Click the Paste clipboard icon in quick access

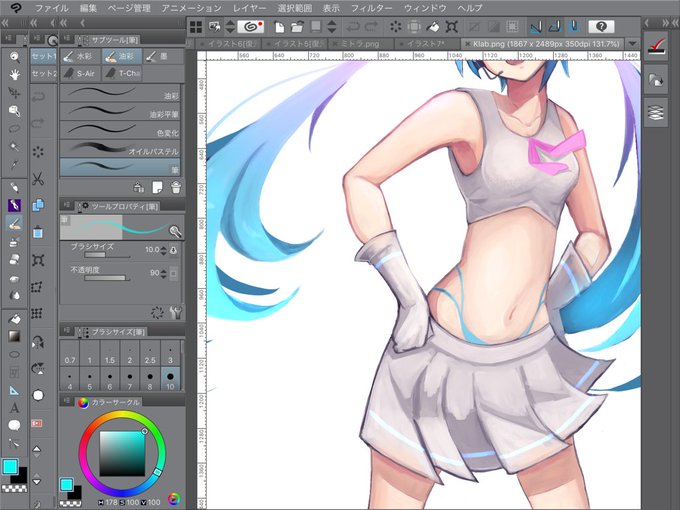38,232
